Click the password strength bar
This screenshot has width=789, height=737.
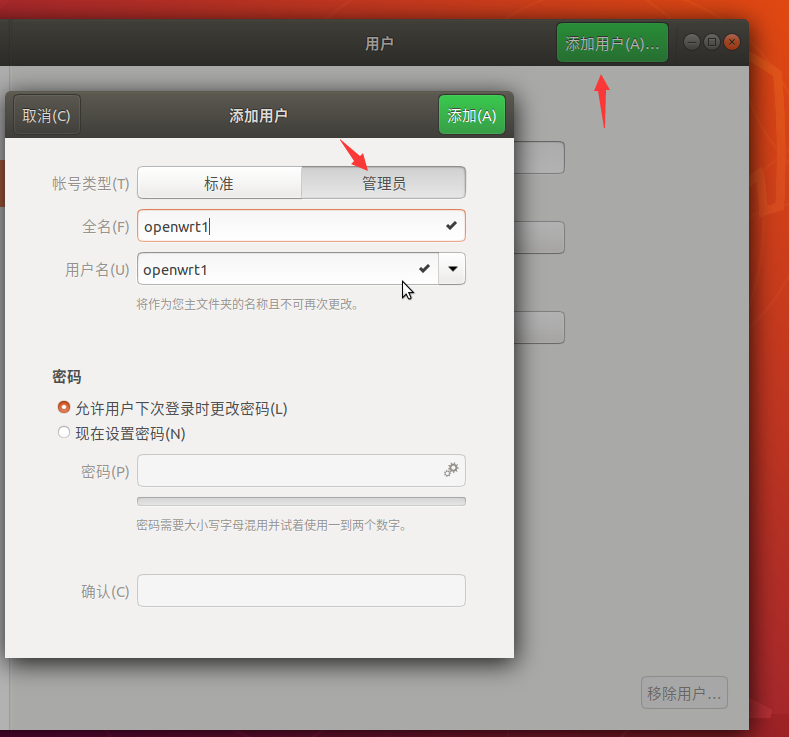(301, 501)
